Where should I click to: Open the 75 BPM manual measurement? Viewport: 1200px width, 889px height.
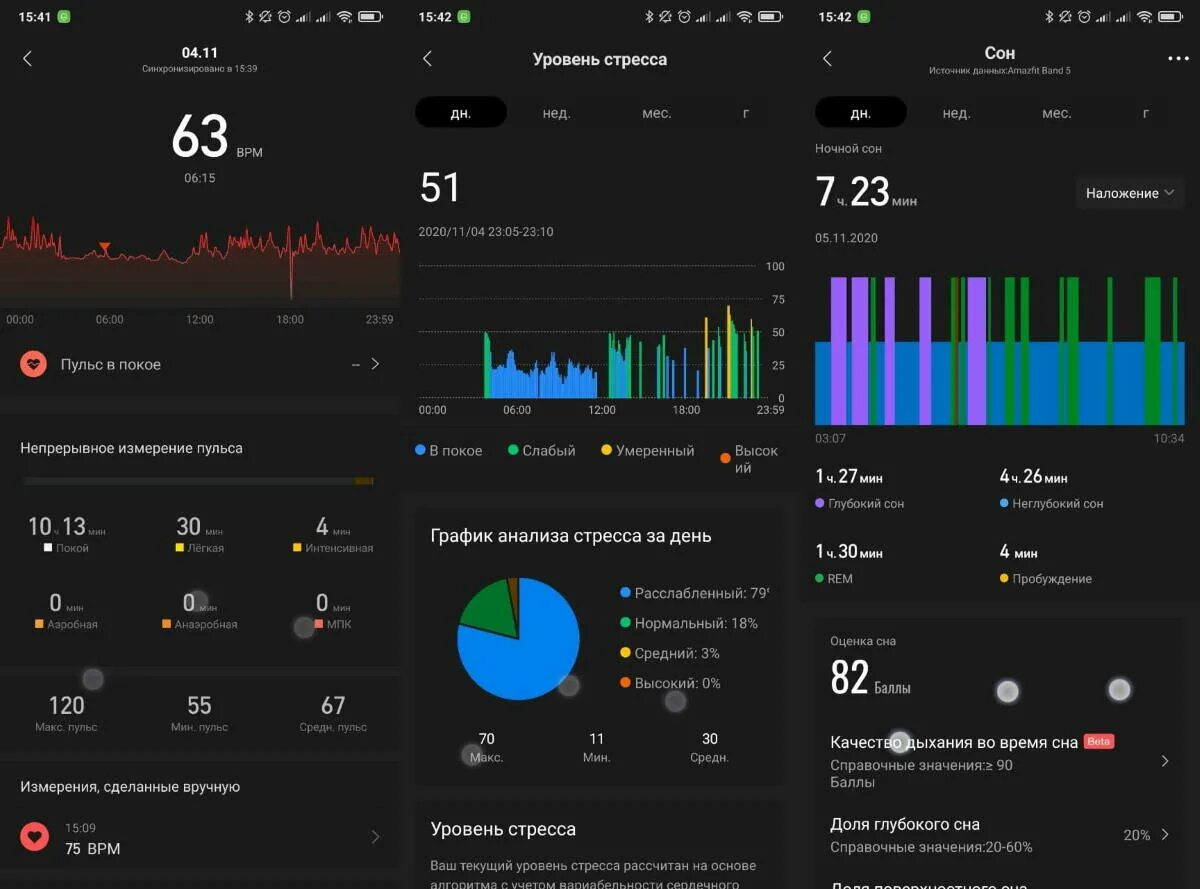tap(200, 837)
